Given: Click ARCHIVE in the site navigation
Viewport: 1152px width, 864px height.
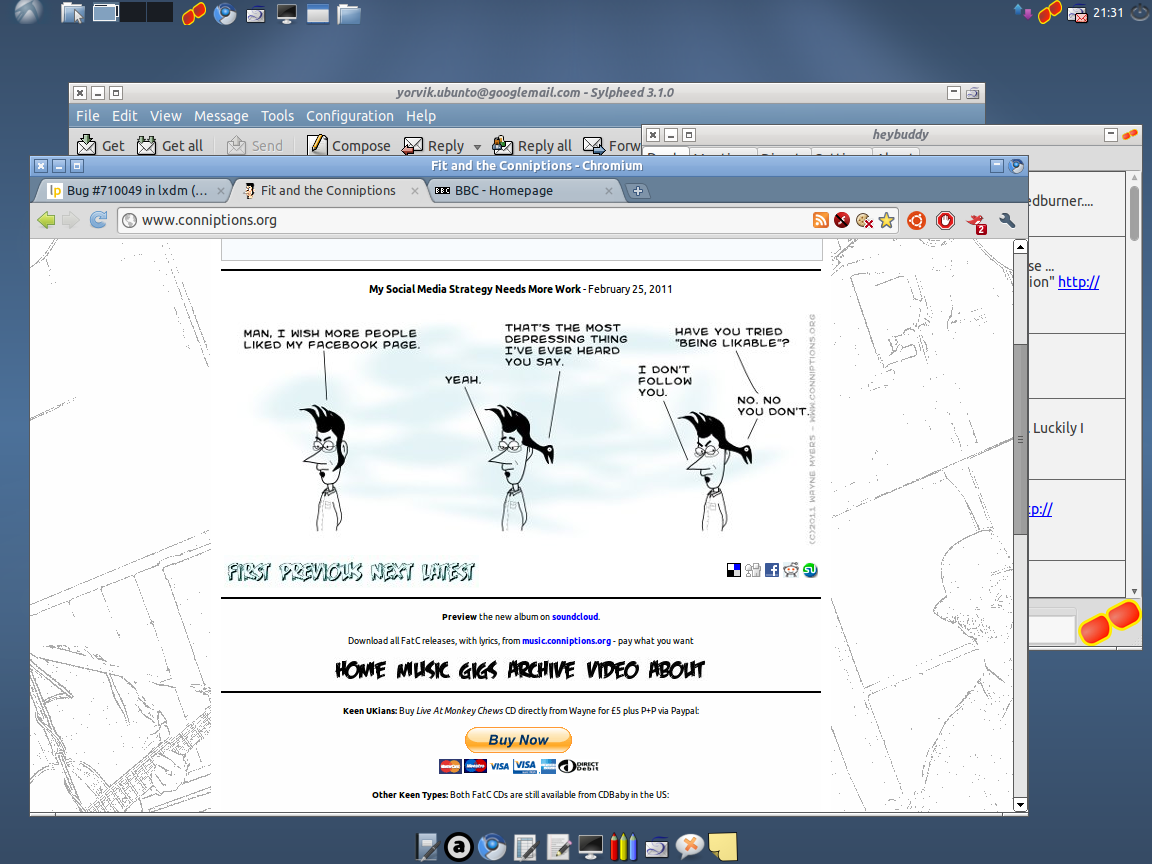Looking at the screenshot, I should pyautogui.click(x=541, y=669).
